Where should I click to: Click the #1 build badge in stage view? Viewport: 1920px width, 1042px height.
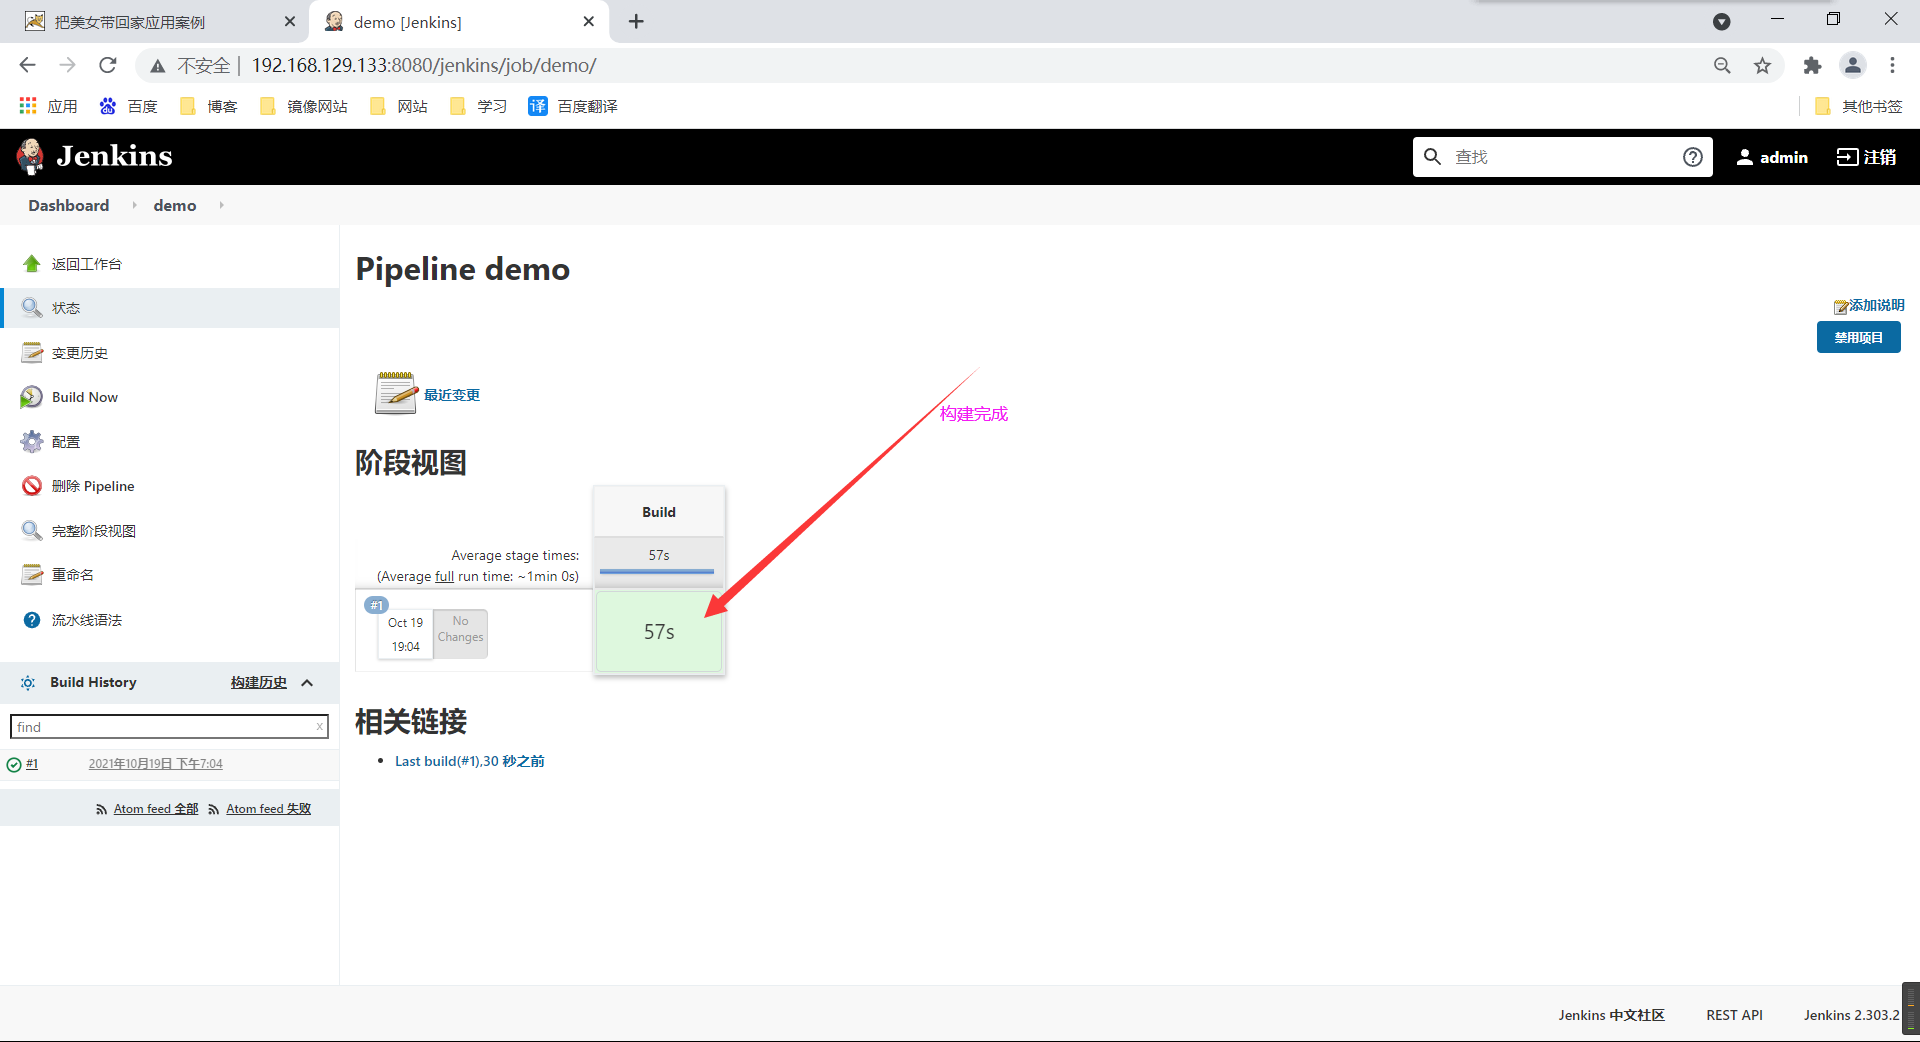point(376,605)
